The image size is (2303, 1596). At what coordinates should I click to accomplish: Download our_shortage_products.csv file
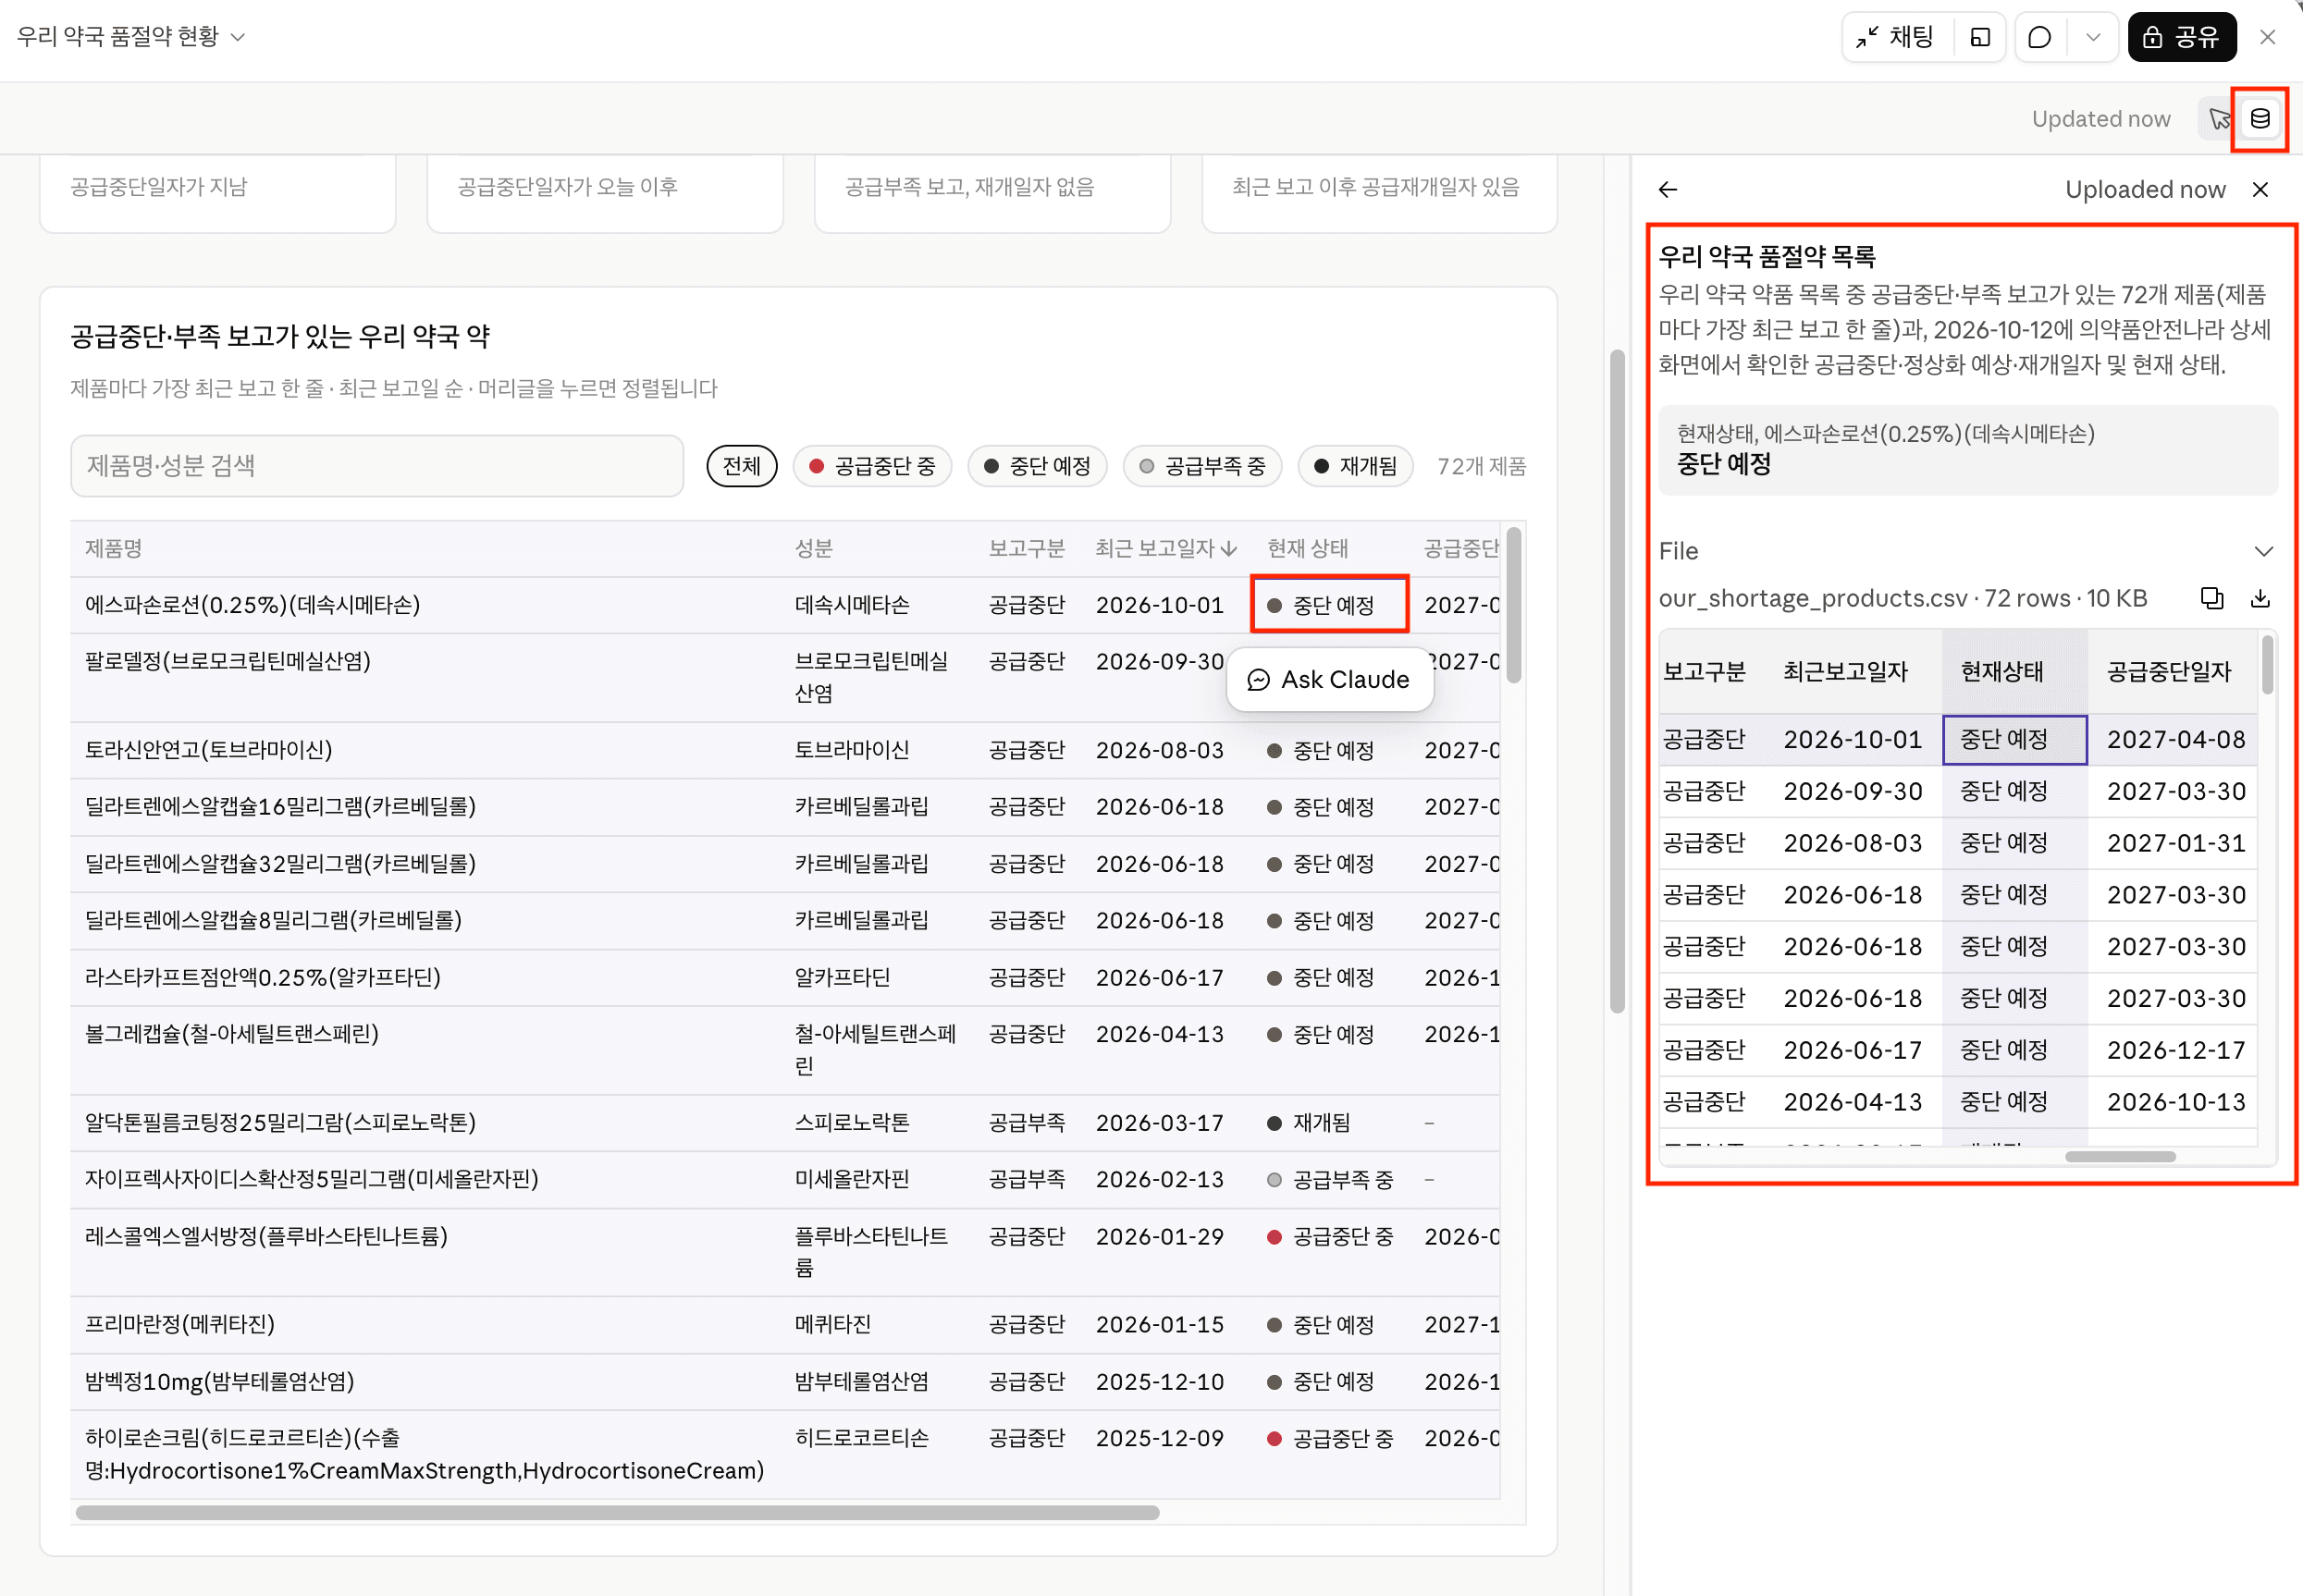pos(2259,598)
